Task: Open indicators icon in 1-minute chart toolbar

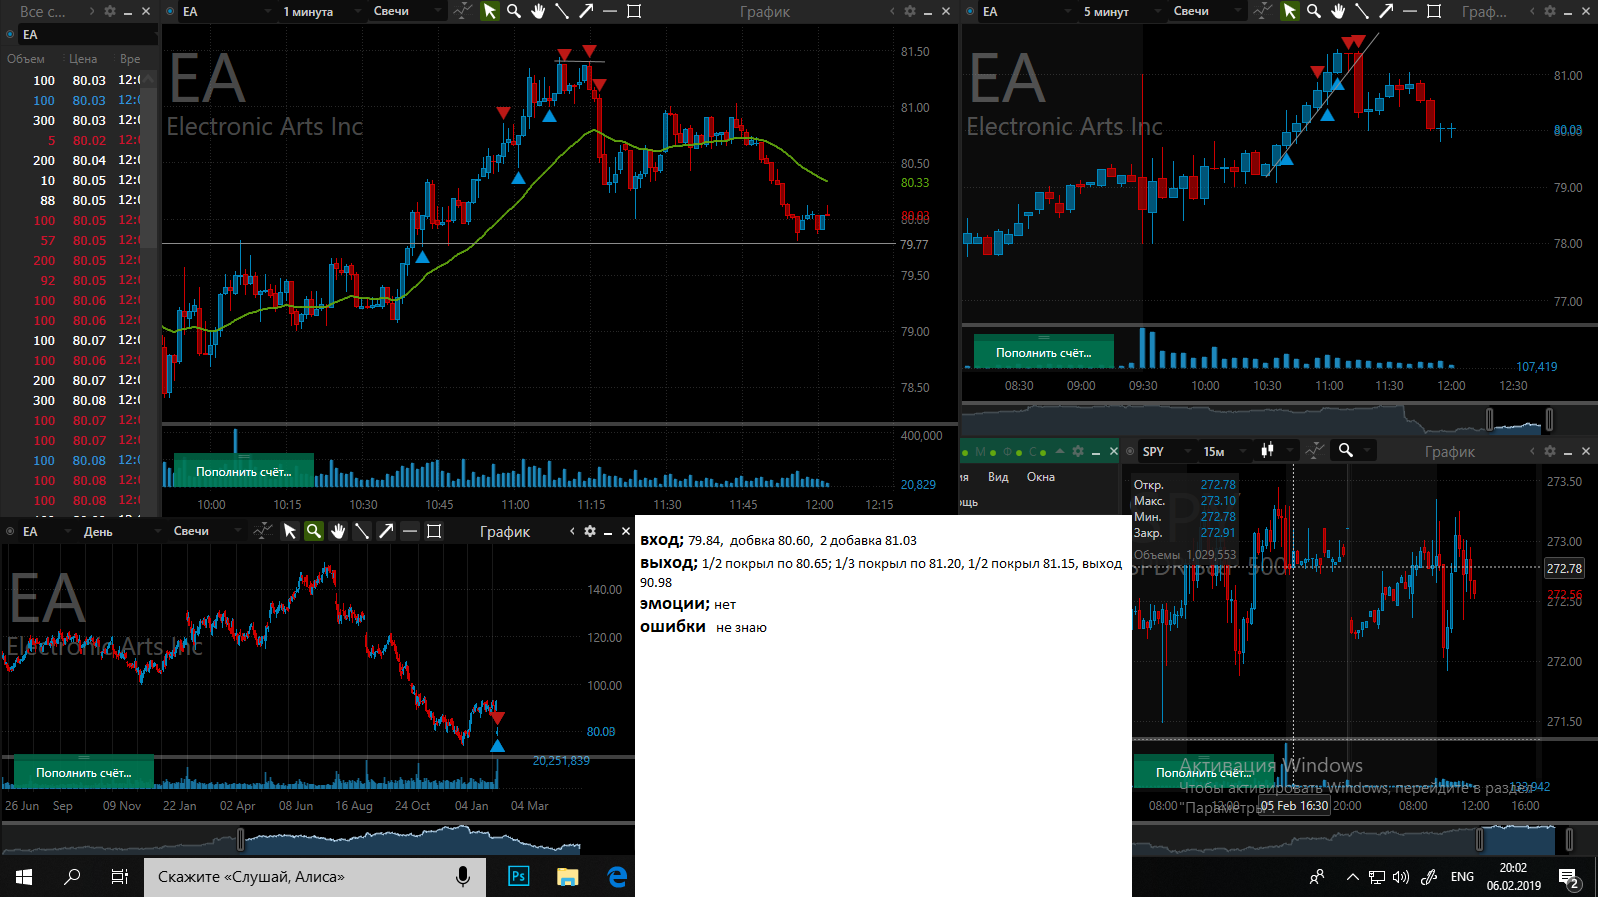Action: 462,11
